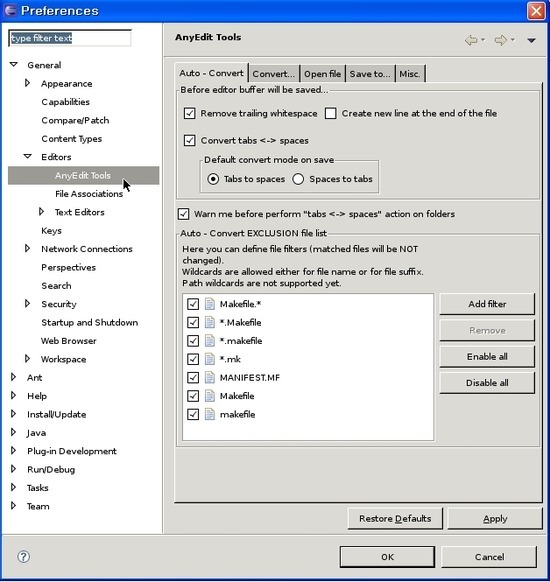The height and width of the screenshot is (582, 550).
Task: Click the help question mark icon
Action: [x=23, y=556]
